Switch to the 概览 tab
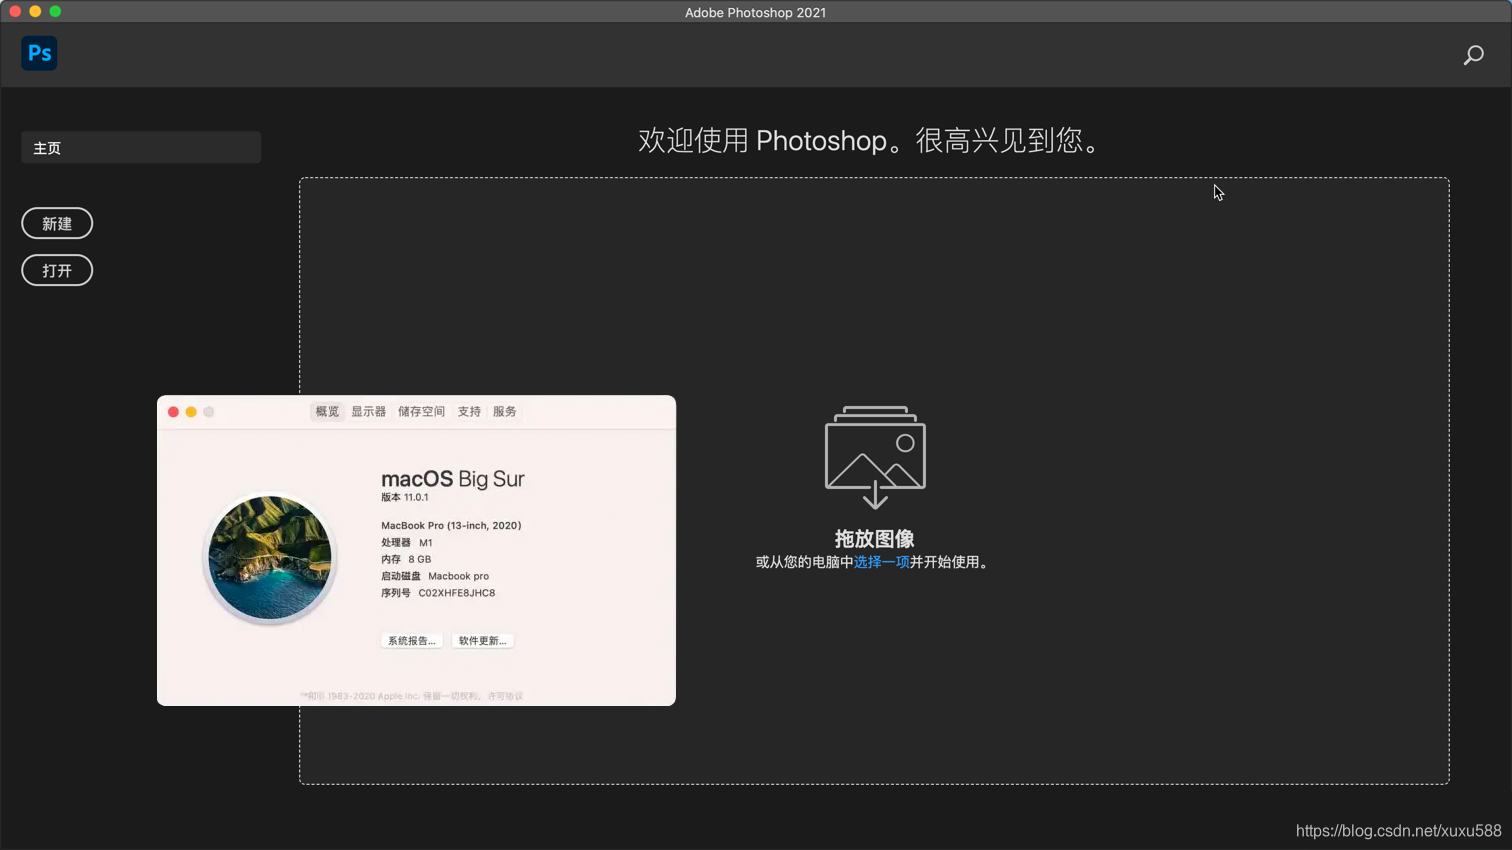 327,411
